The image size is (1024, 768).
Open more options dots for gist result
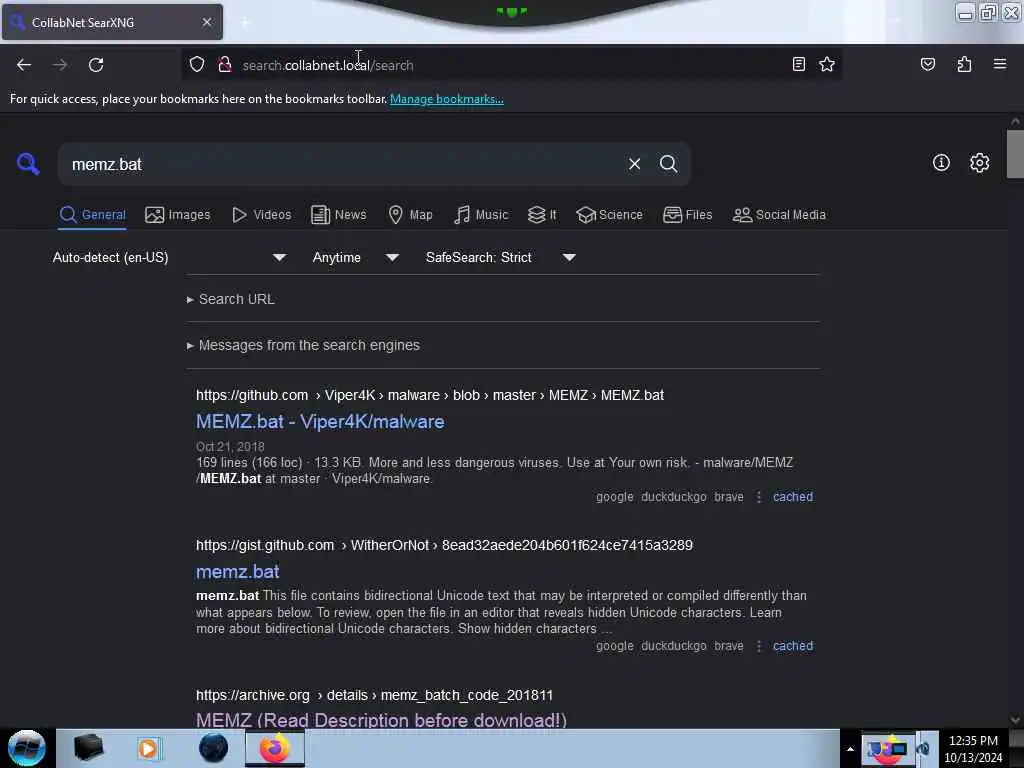tap(758, 646)
